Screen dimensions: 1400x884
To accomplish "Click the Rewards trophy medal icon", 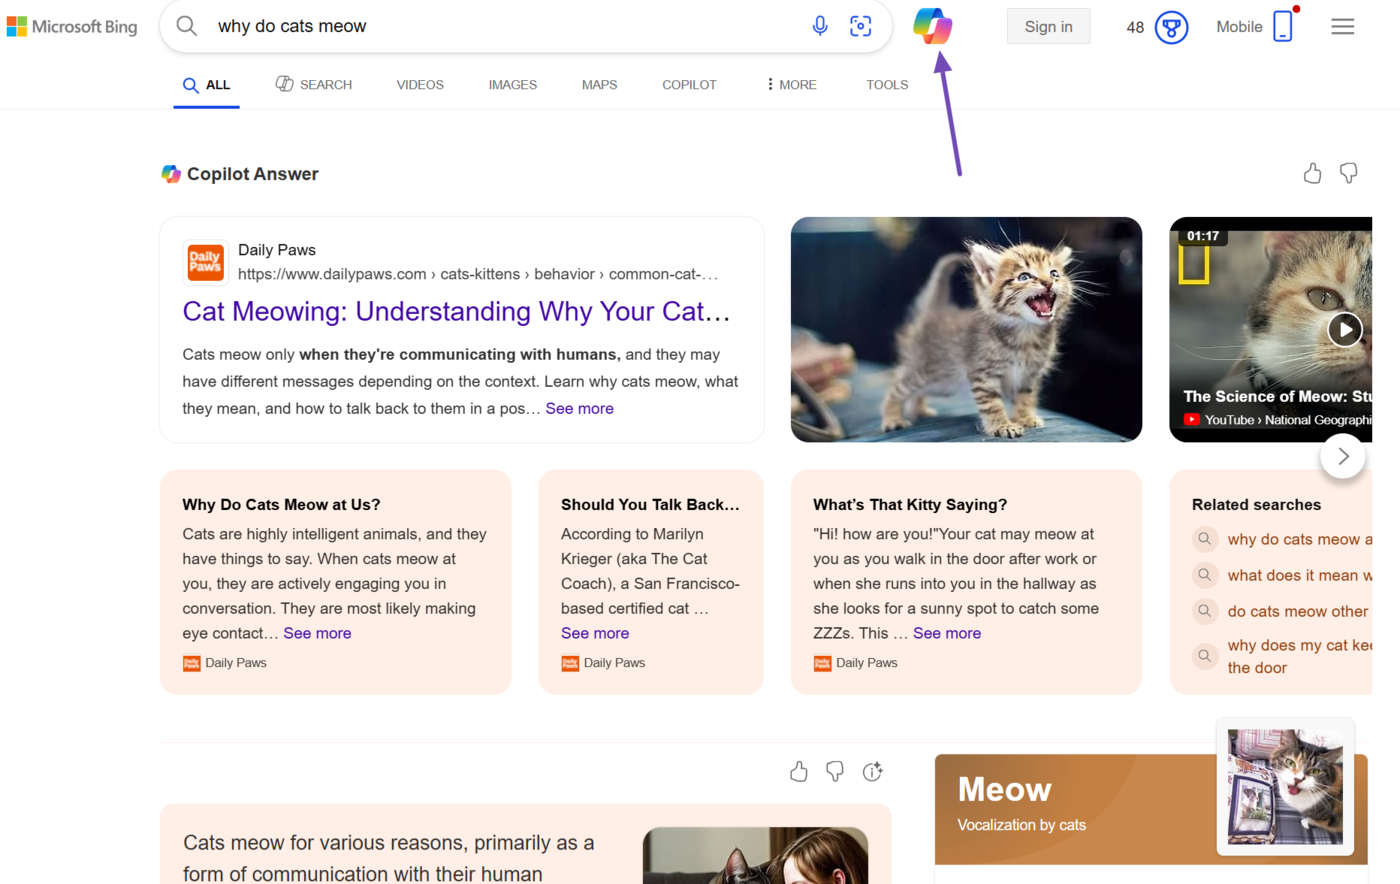I will click(x=1171, y=27).
